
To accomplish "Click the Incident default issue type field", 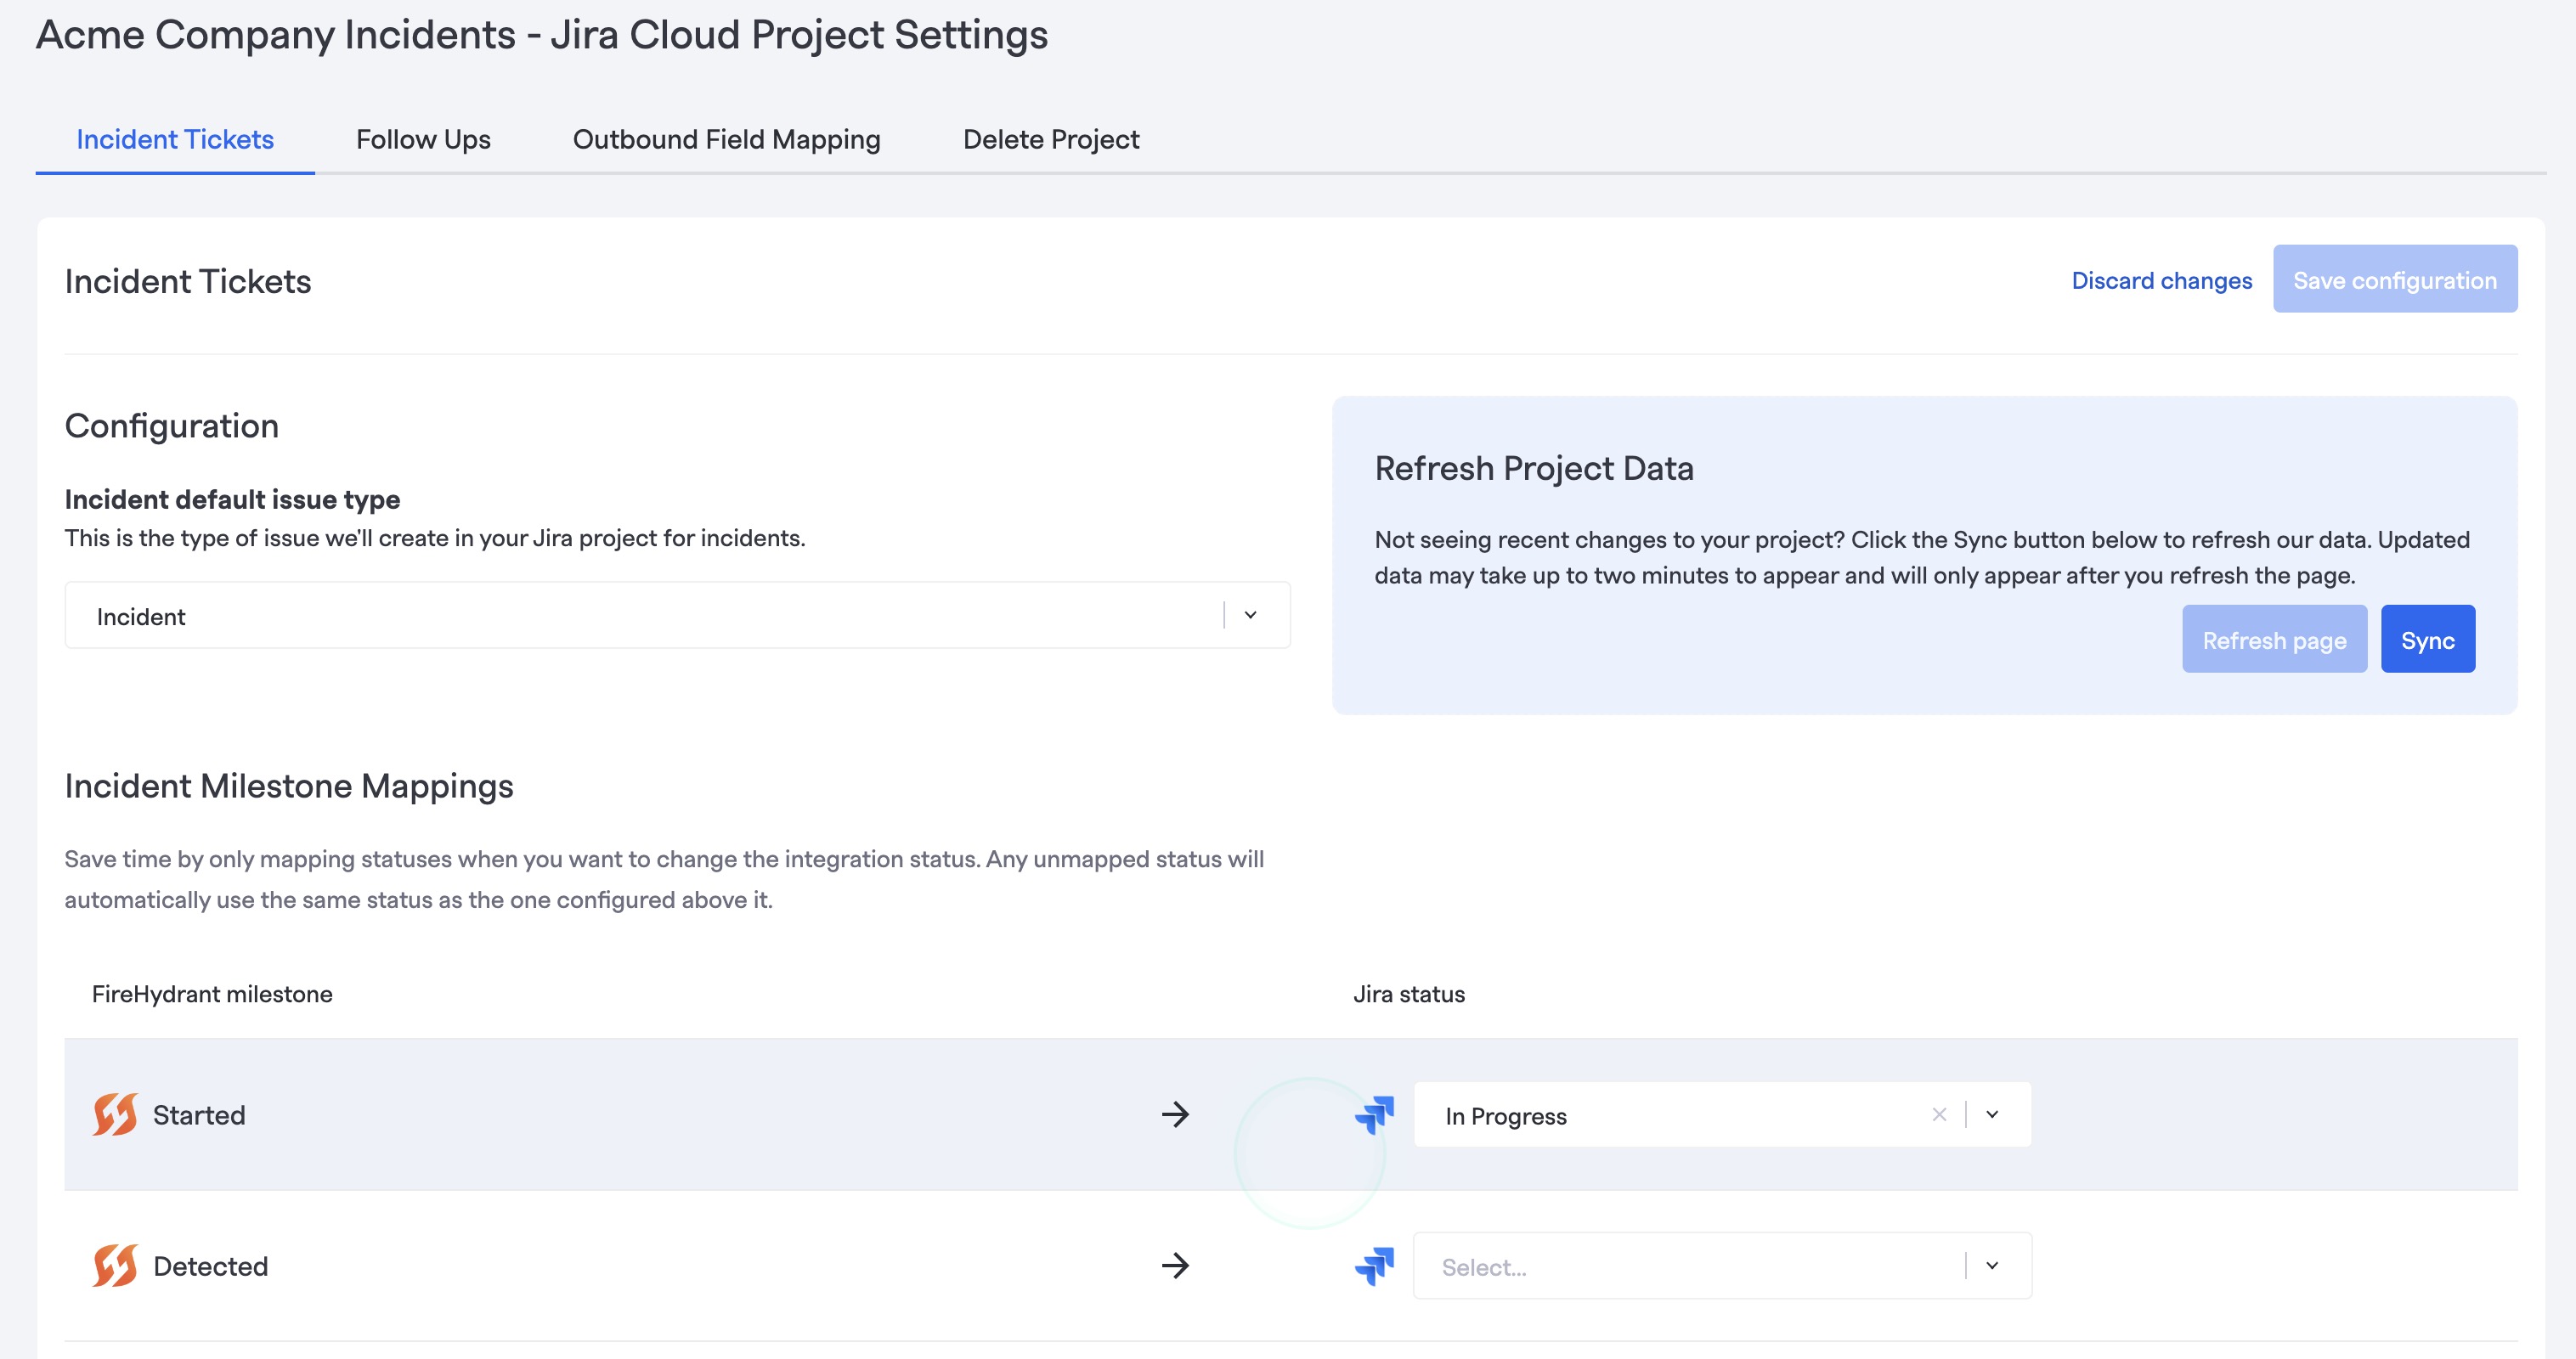I will pyautogui.click(x=677, y=615).
